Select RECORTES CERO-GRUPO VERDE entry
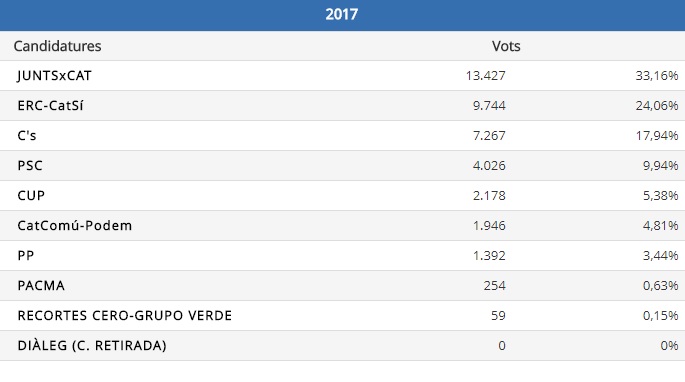The width and height of the screenshot is (685, 382). point(125,316)
